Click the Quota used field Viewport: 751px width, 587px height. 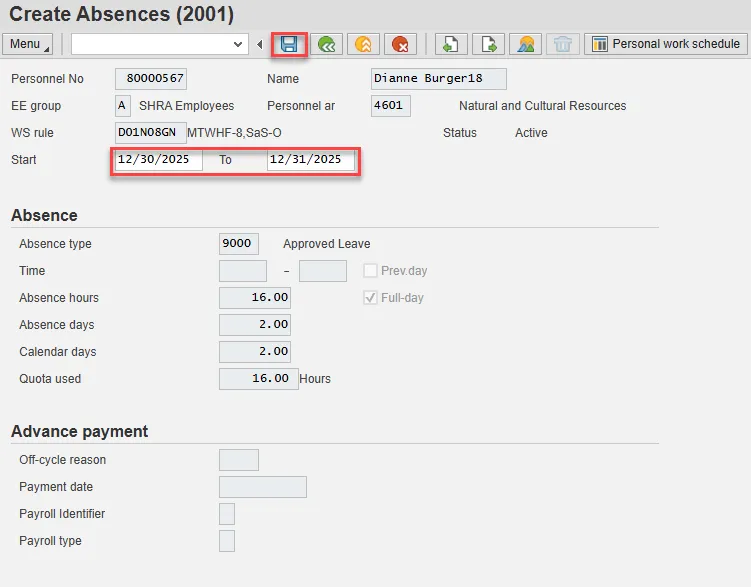coord(259,379)
